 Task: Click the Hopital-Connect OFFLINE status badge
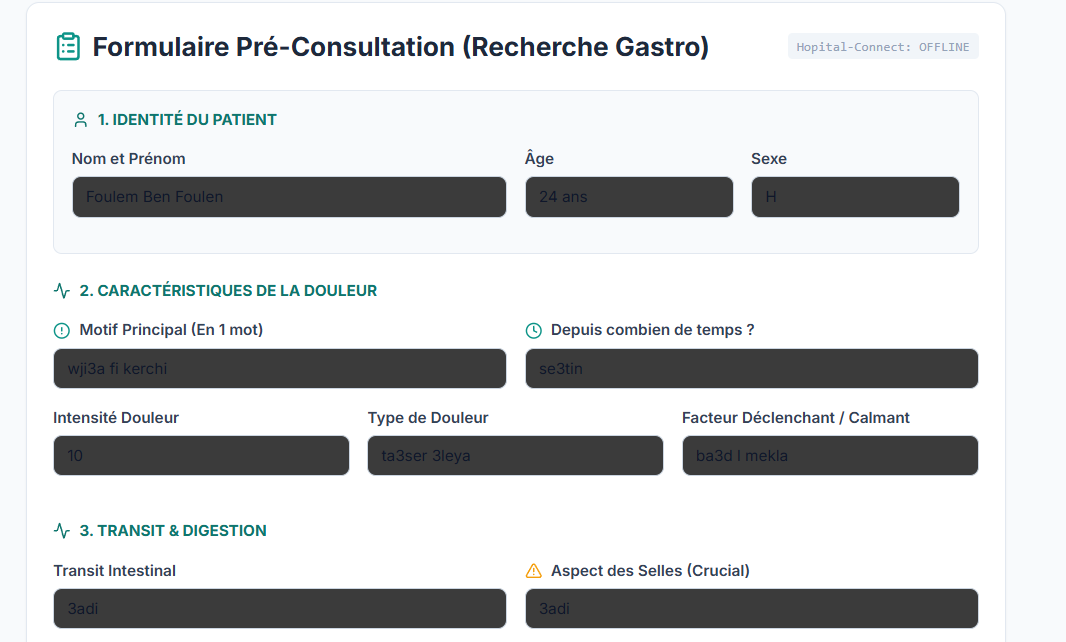(883, 47)
